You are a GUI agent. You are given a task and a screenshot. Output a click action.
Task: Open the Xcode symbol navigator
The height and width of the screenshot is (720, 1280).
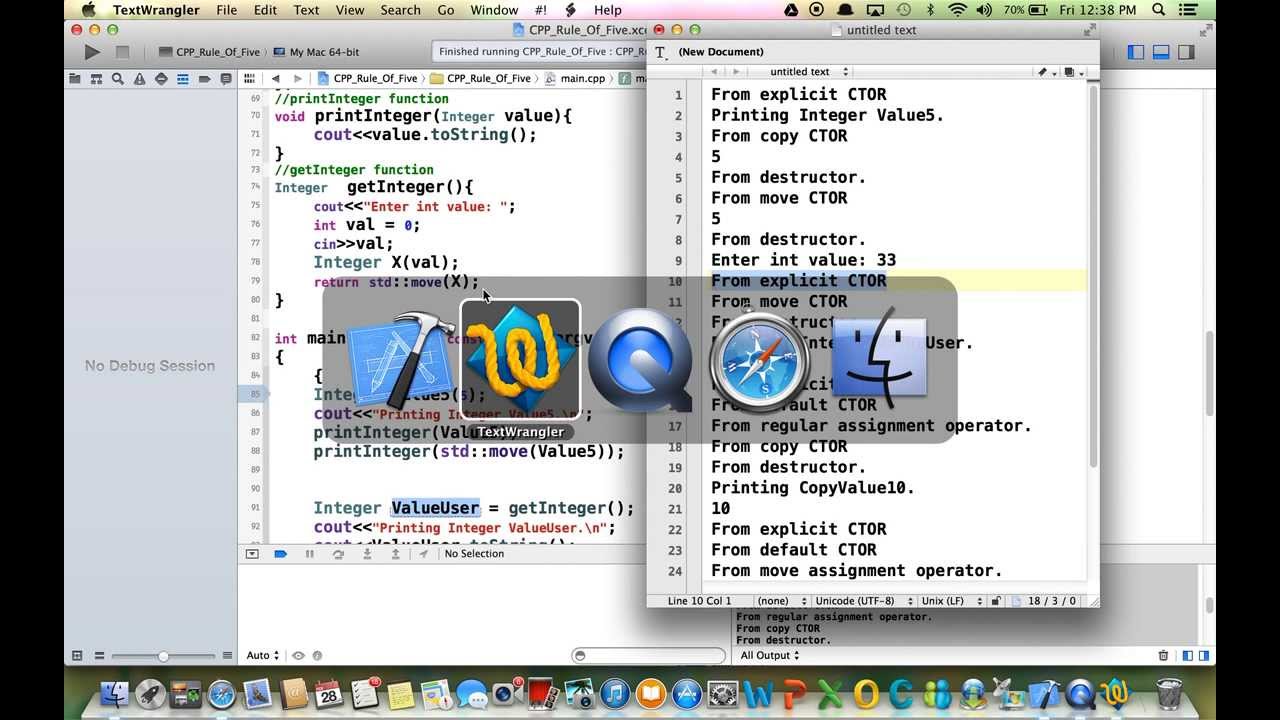pyautogui.click(x=96, y=78)
